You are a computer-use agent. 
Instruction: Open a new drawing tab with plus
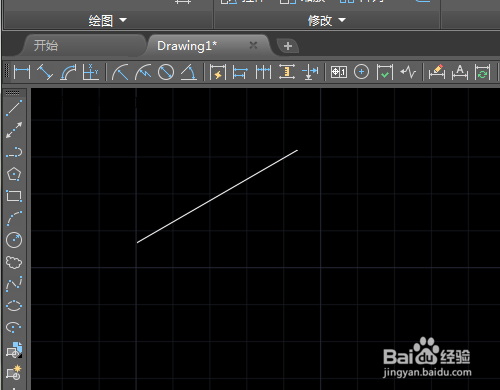coord(288,46)
